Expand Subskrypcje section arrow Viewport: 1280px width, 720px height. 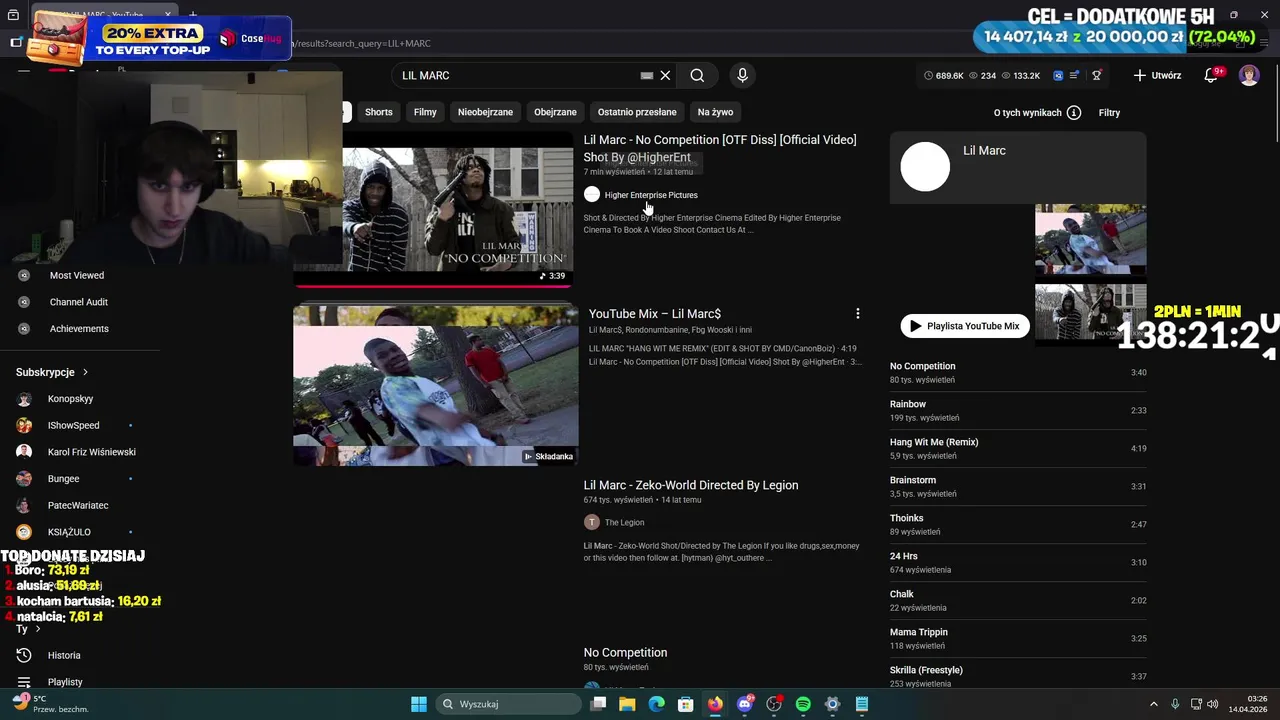tap(85, 372)
